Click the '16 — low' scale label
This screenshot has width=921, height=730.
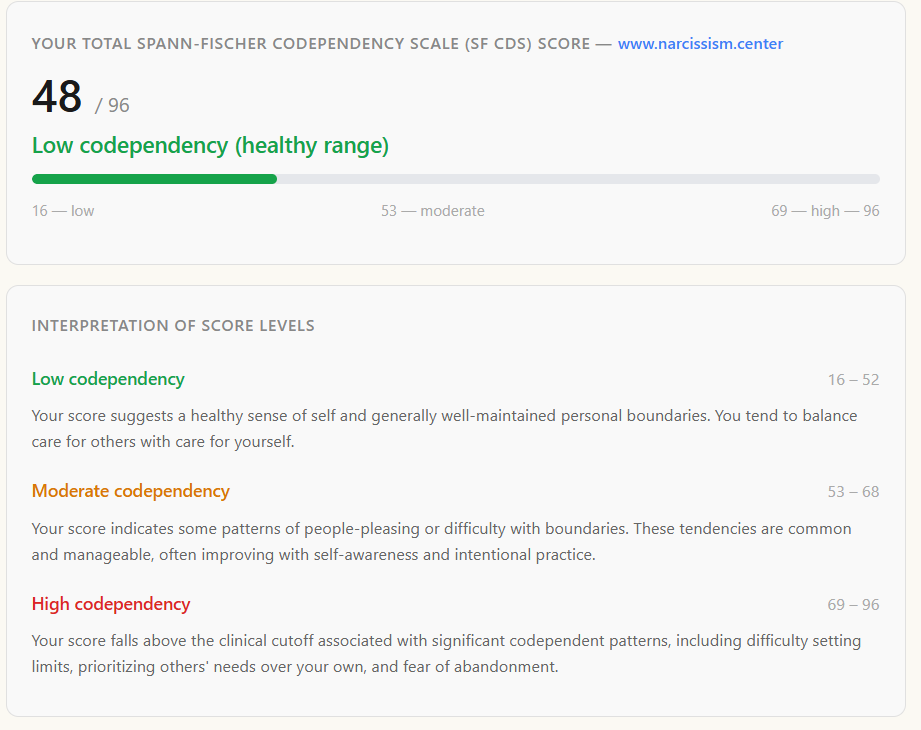[x=63, y=211]
